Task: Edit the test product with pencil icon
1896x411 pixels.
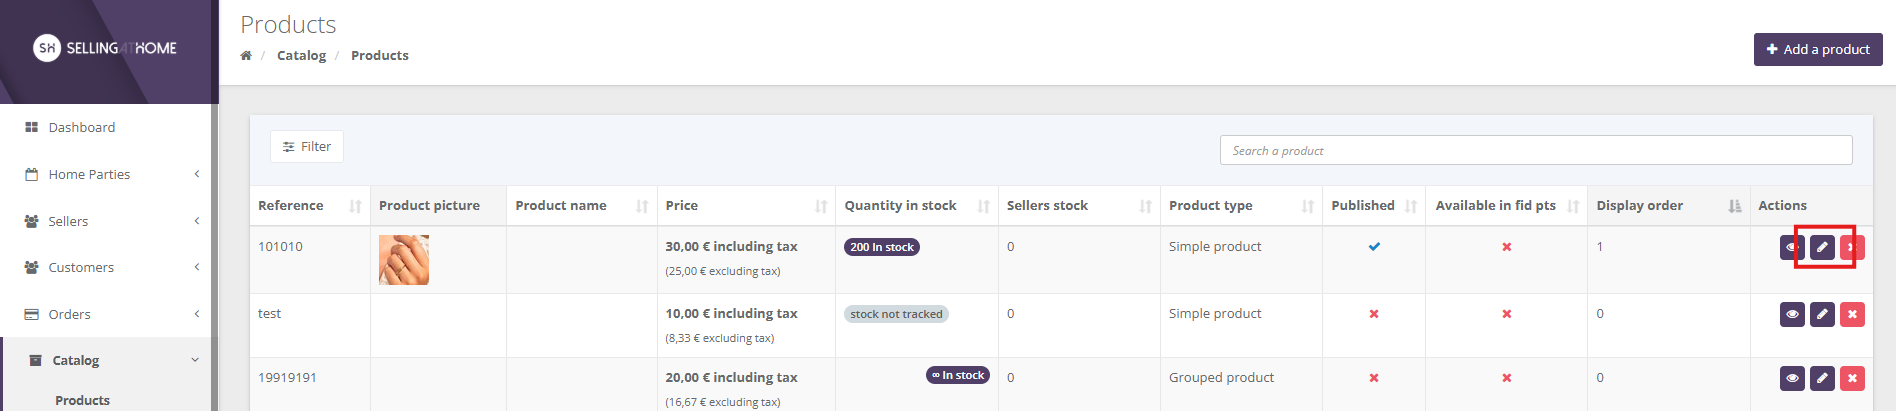Action: (1822, 314)
